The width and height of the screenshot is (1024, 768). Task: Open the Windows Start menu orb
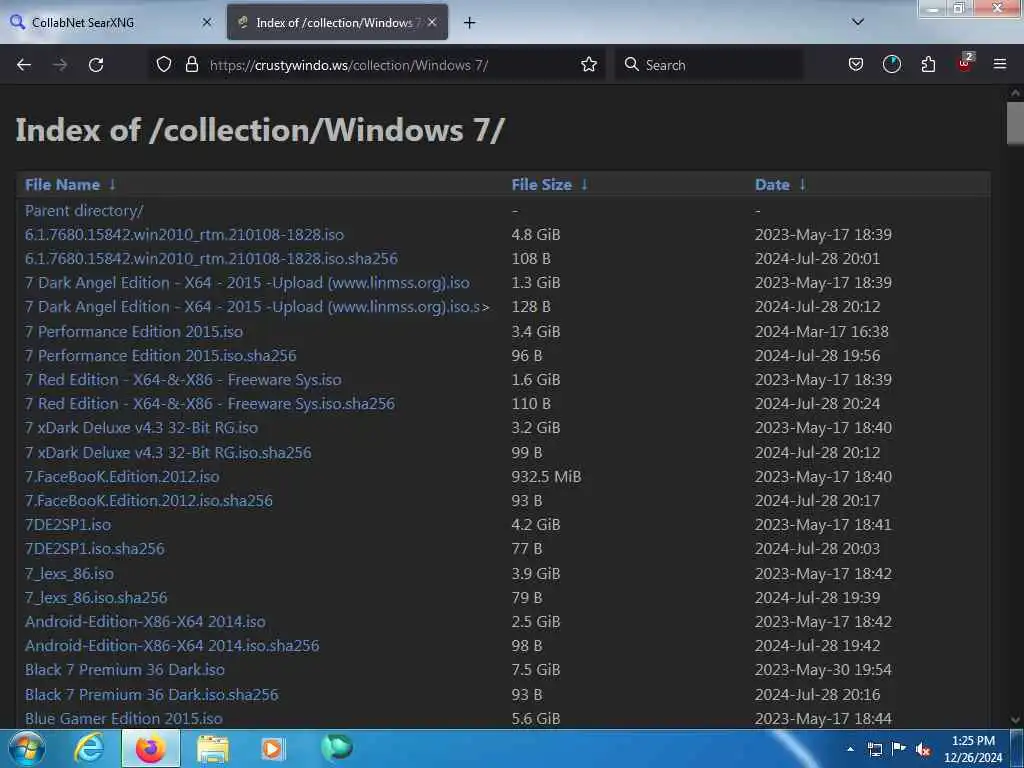pyautogui.click(x=25, y=748)
